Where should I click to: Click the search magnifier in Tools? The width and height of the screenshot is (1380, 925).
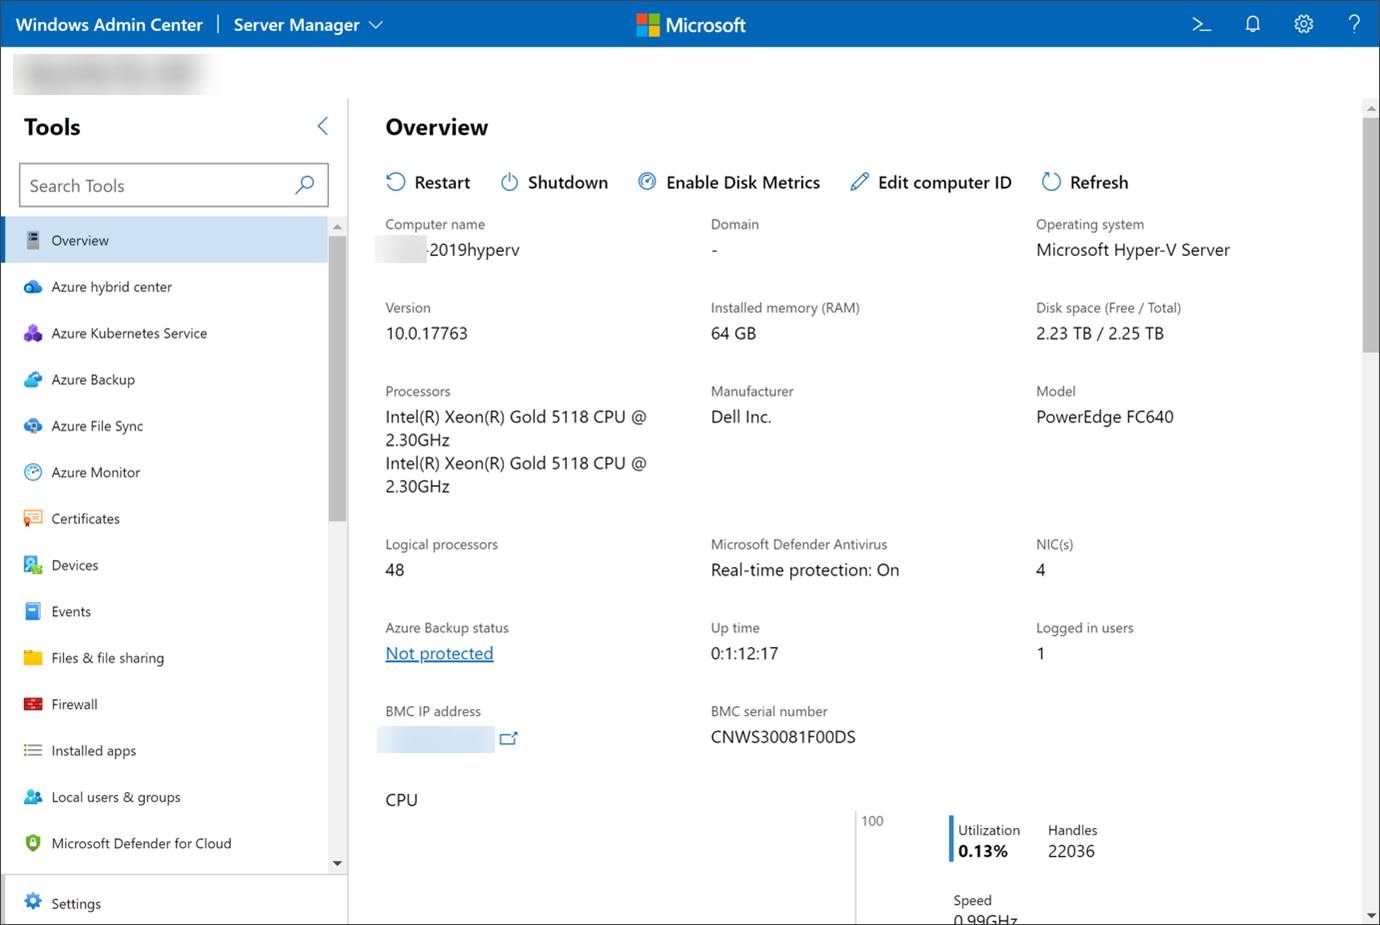tap(305, 185)
